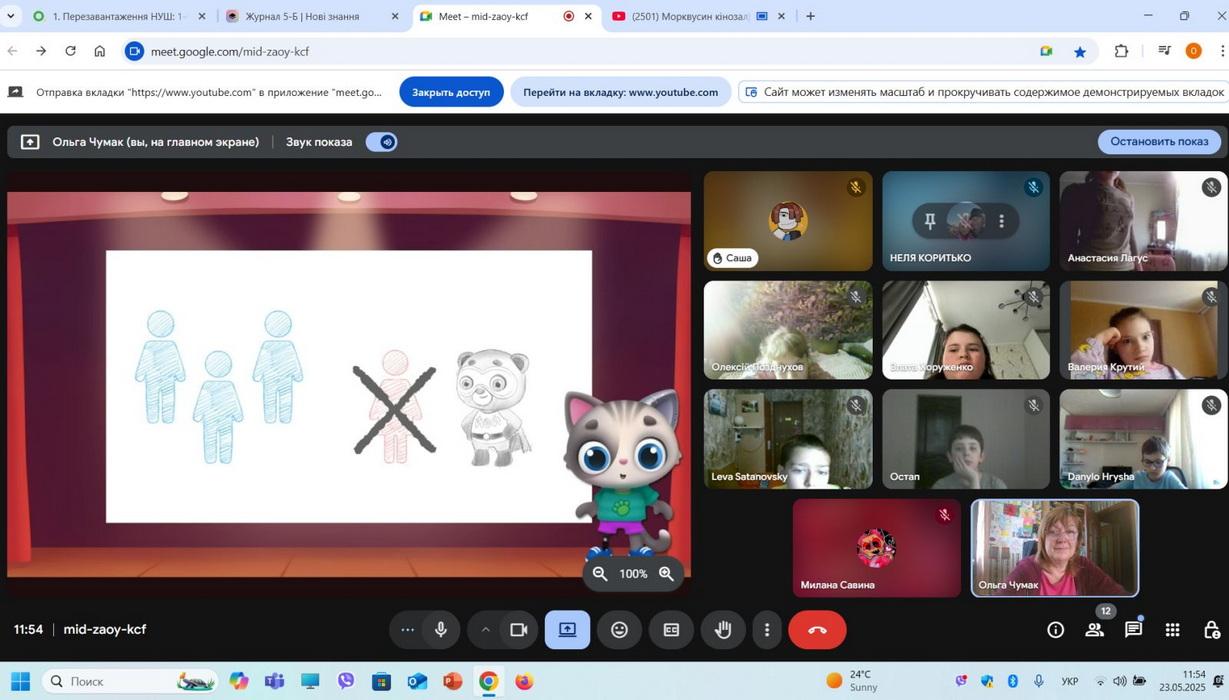Click the Windows taskbar search box

coord(130,681)
